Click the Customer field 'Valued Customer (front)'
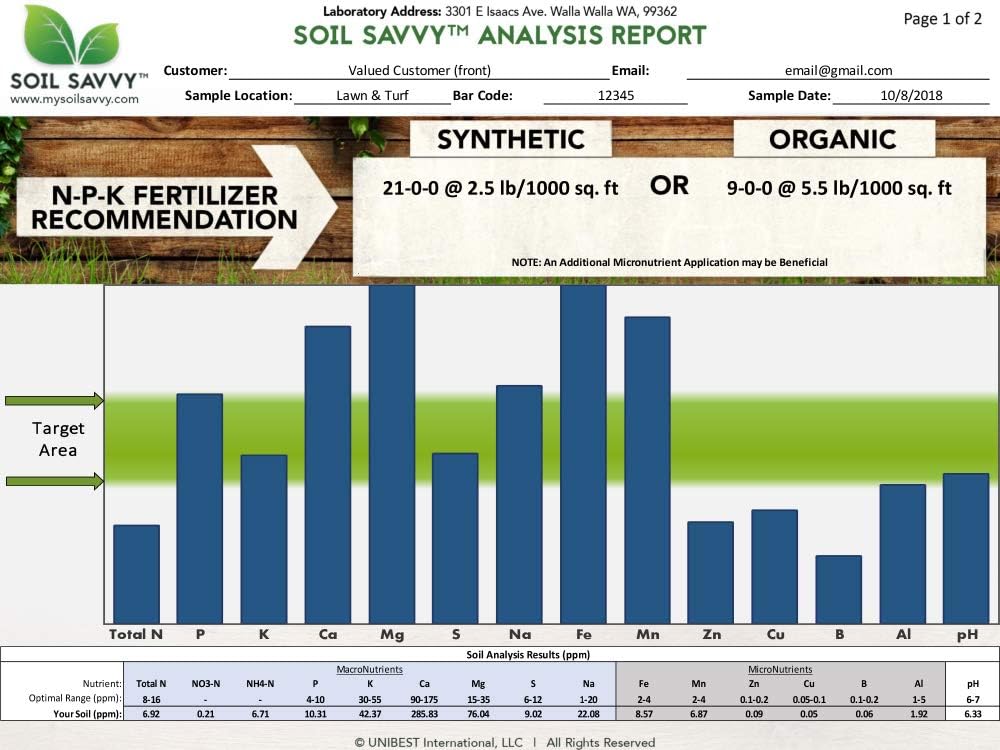The image size is (1000, 750). click(419, 71)
